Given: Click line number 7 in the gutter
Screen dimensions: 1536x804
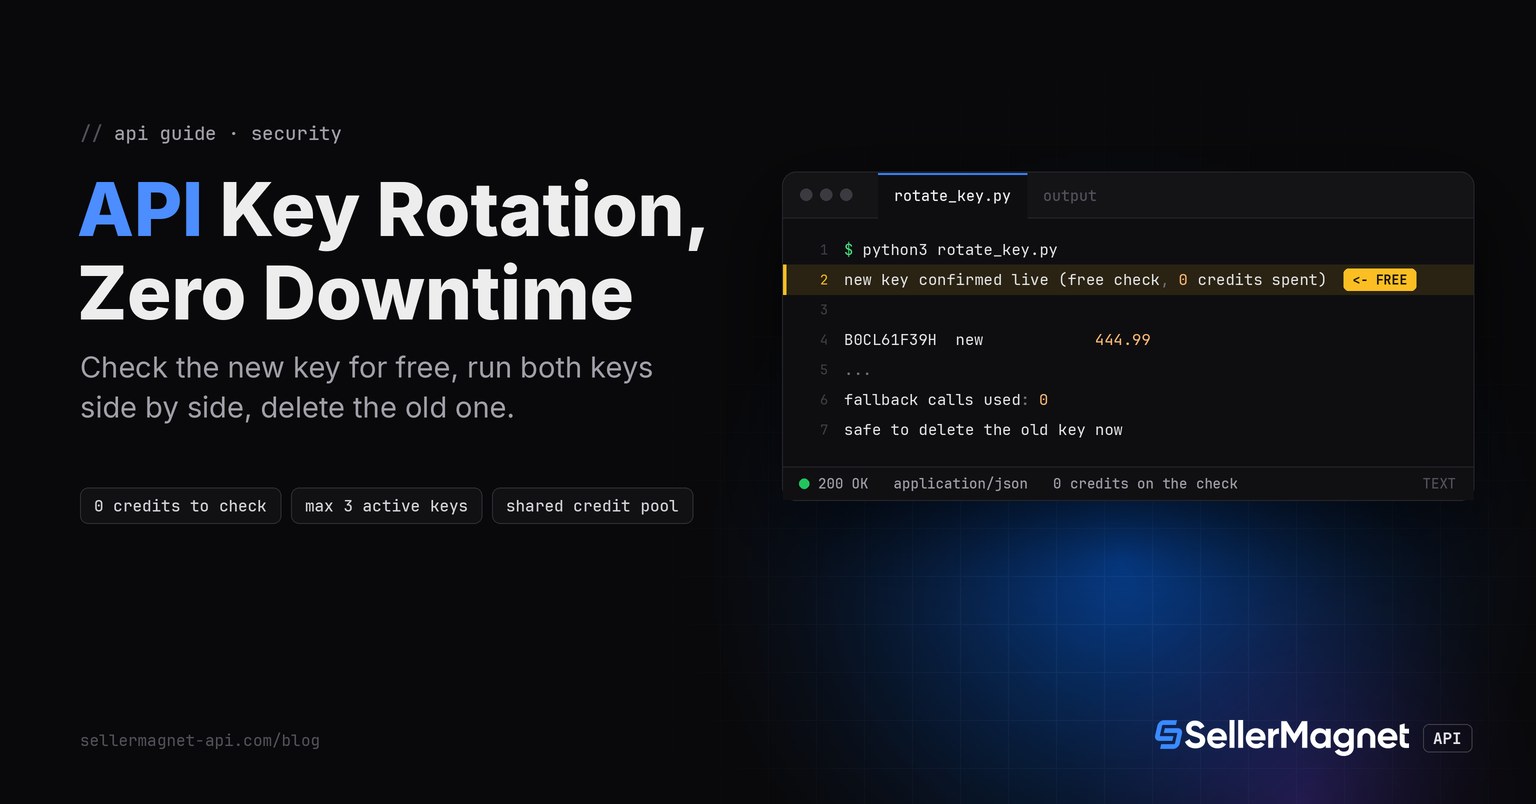Looking at the screenshot, I should [x=824, y=430].
